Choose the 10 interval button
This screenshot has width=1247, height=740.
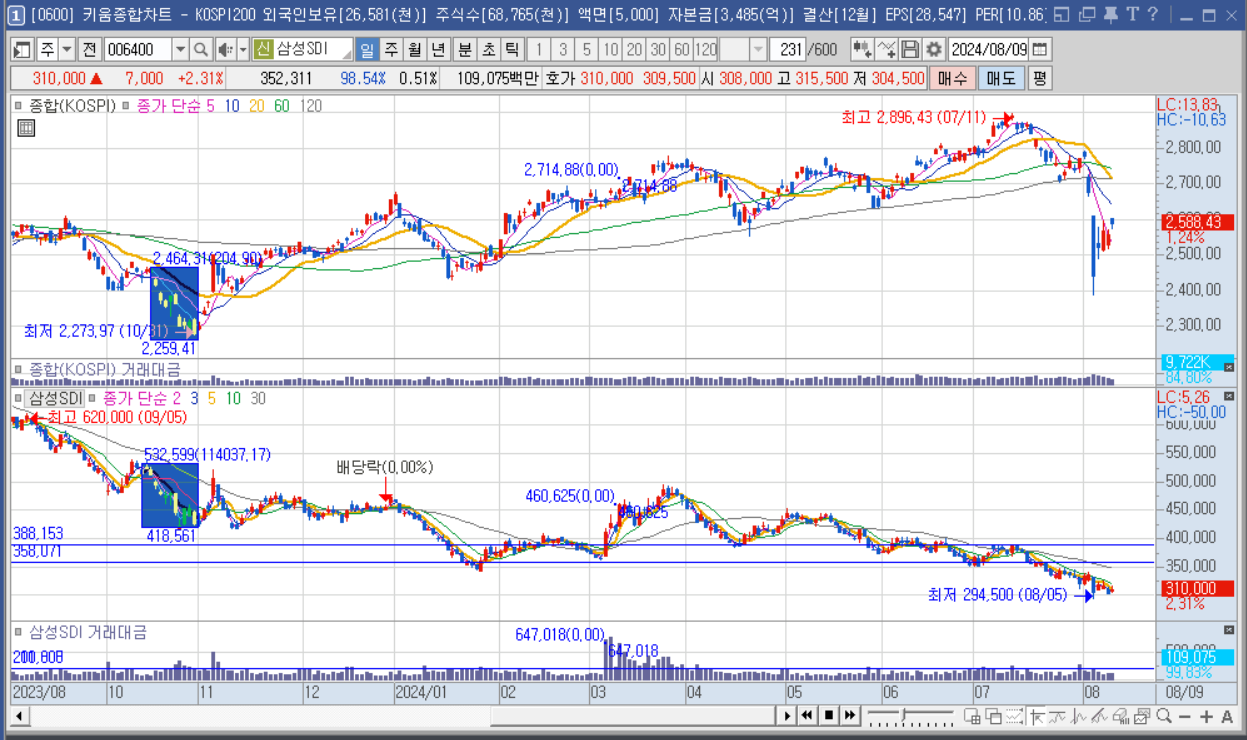pos(610,50)
